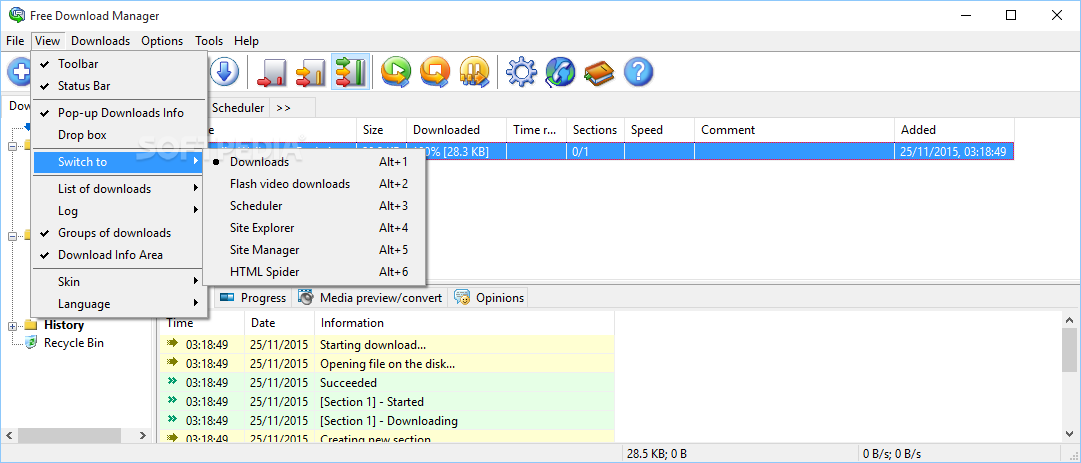Open the File menu
Screen dimensions: 1081x463
(15, 41)
